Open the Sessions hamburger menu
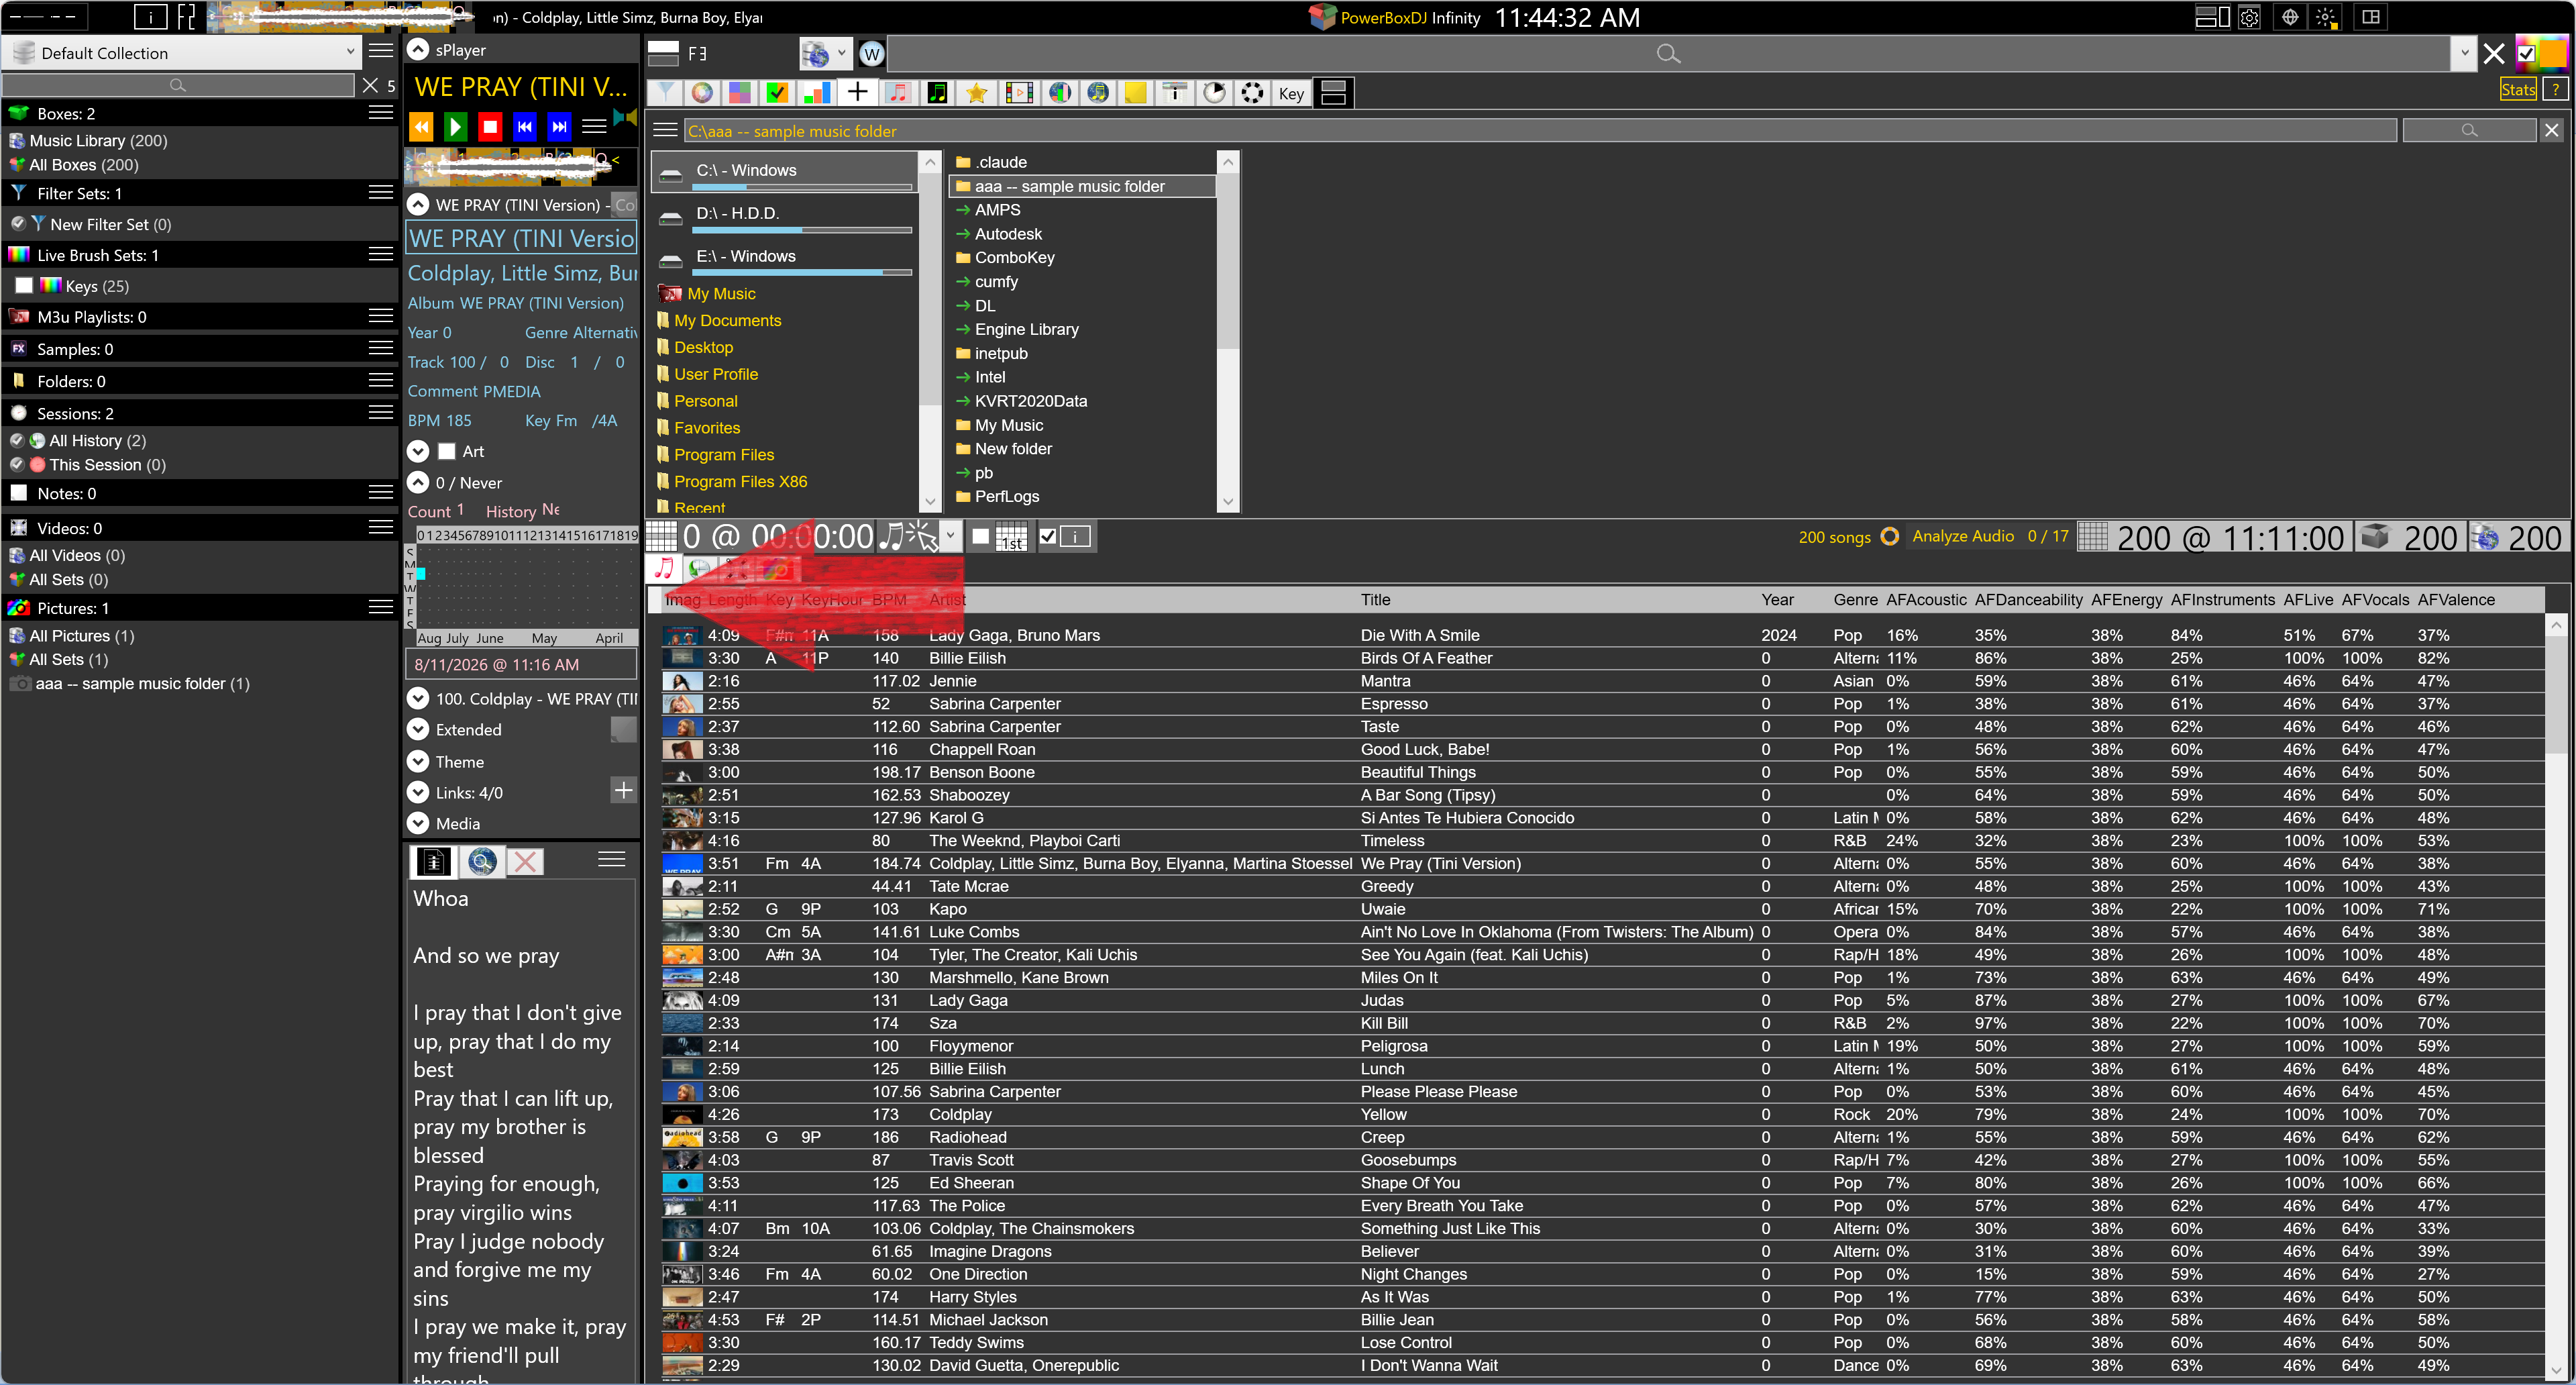Image resolution: width=2576 pixels, height=1385 pixels. (x=380, y=413)
